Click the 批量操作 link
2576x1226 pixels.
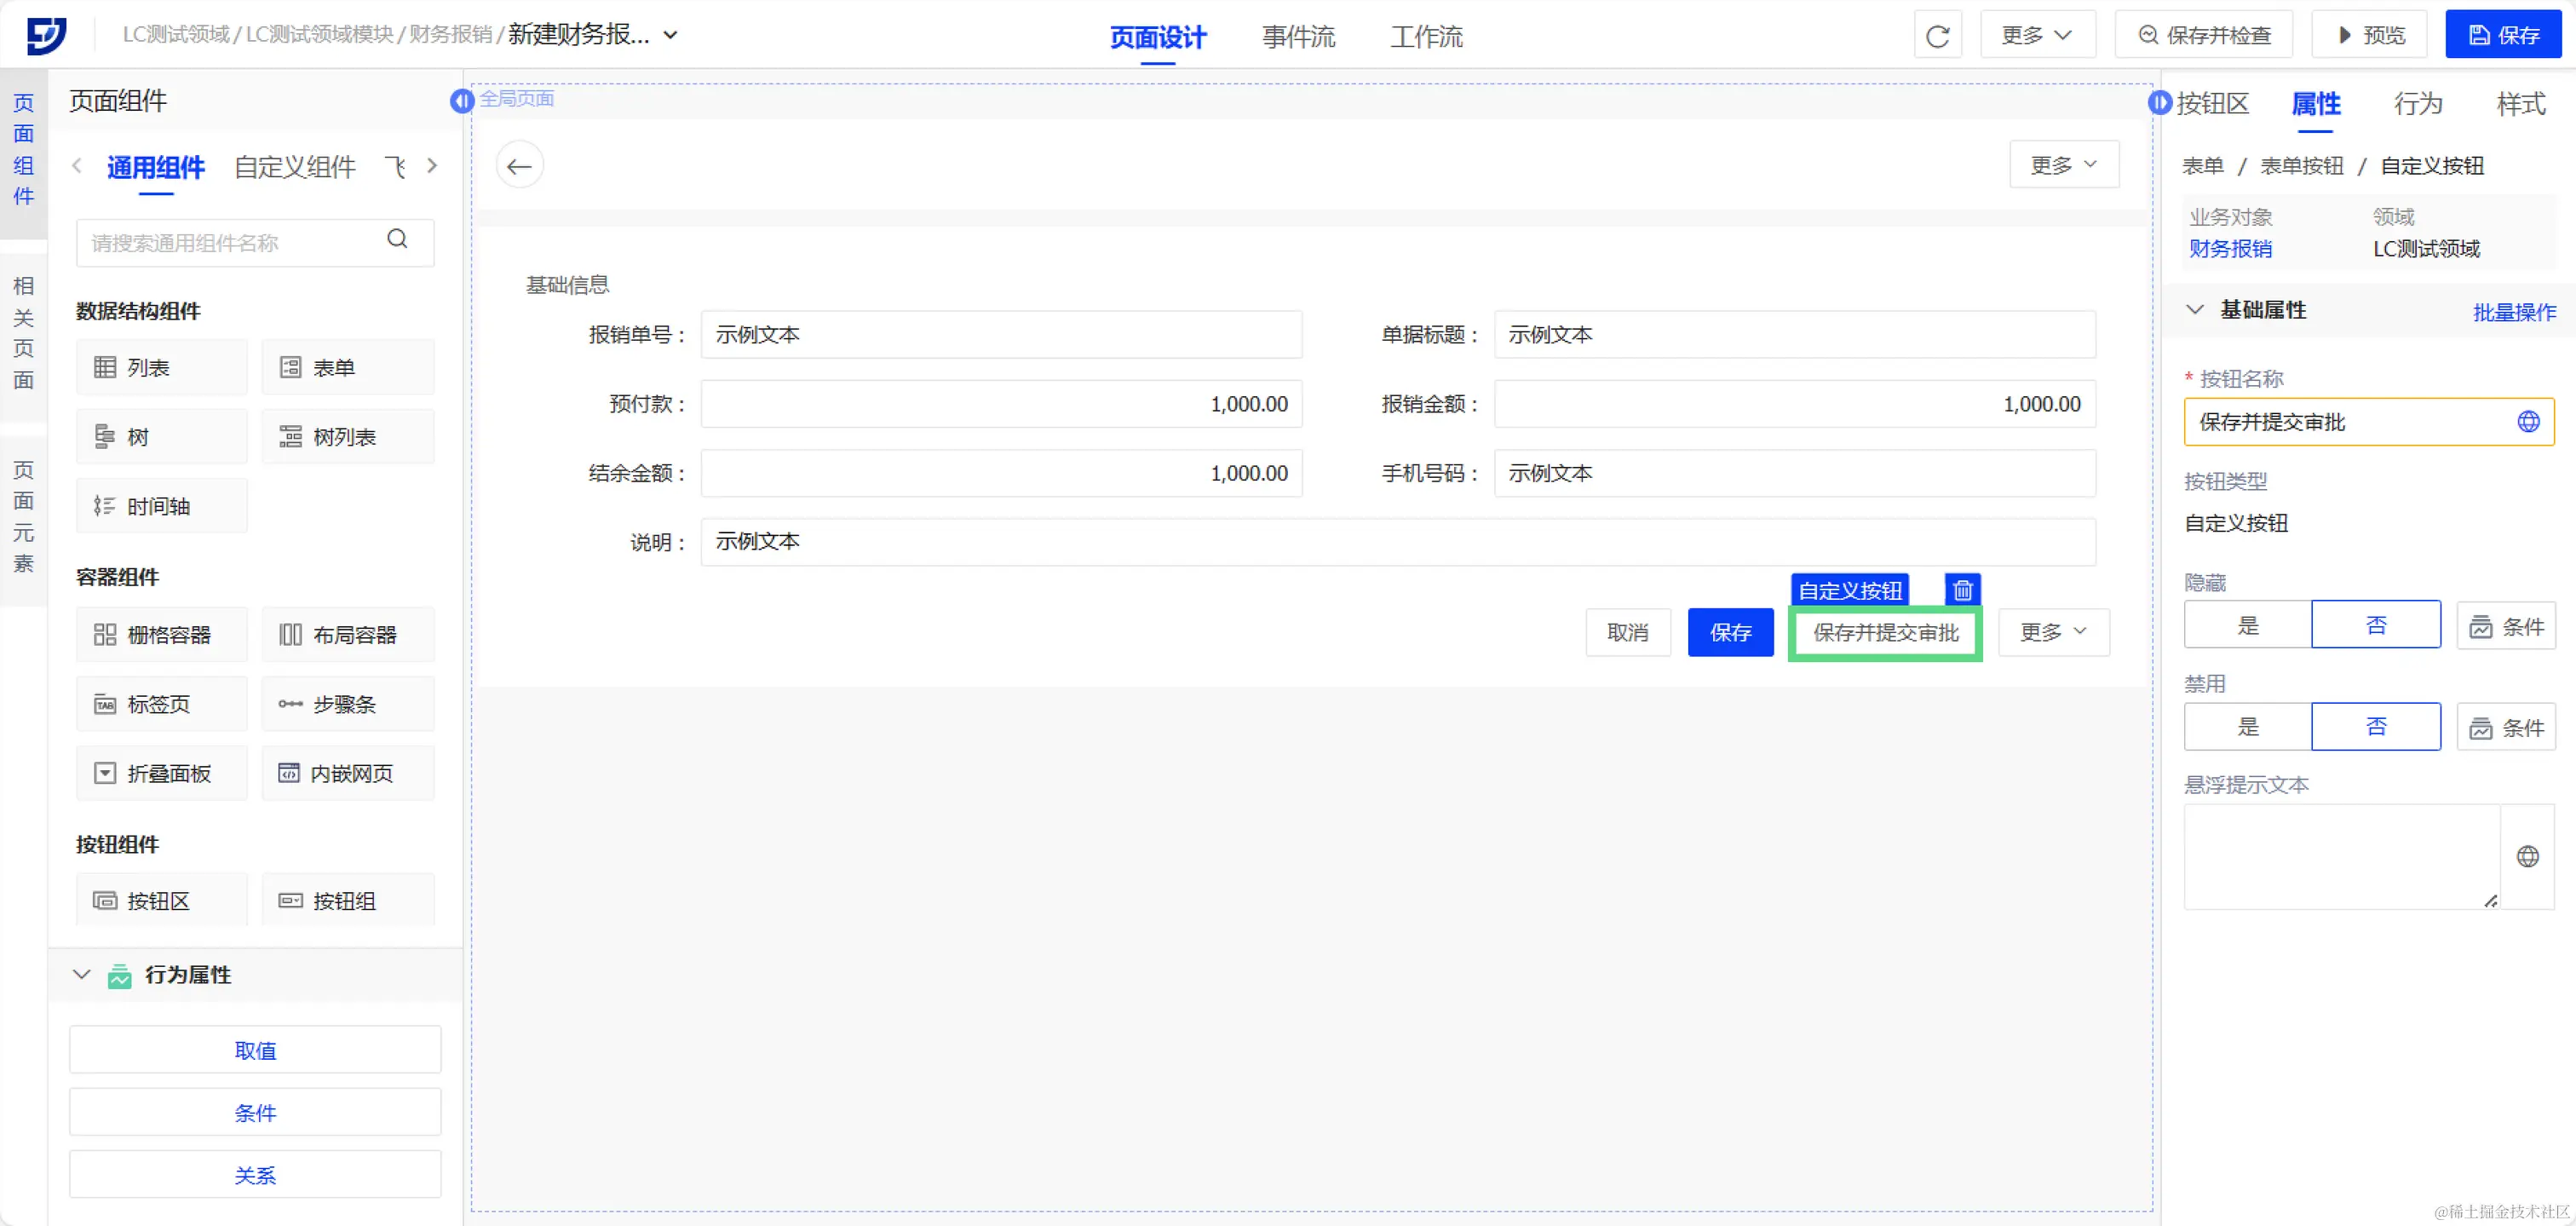click(x=2513, y=312)
